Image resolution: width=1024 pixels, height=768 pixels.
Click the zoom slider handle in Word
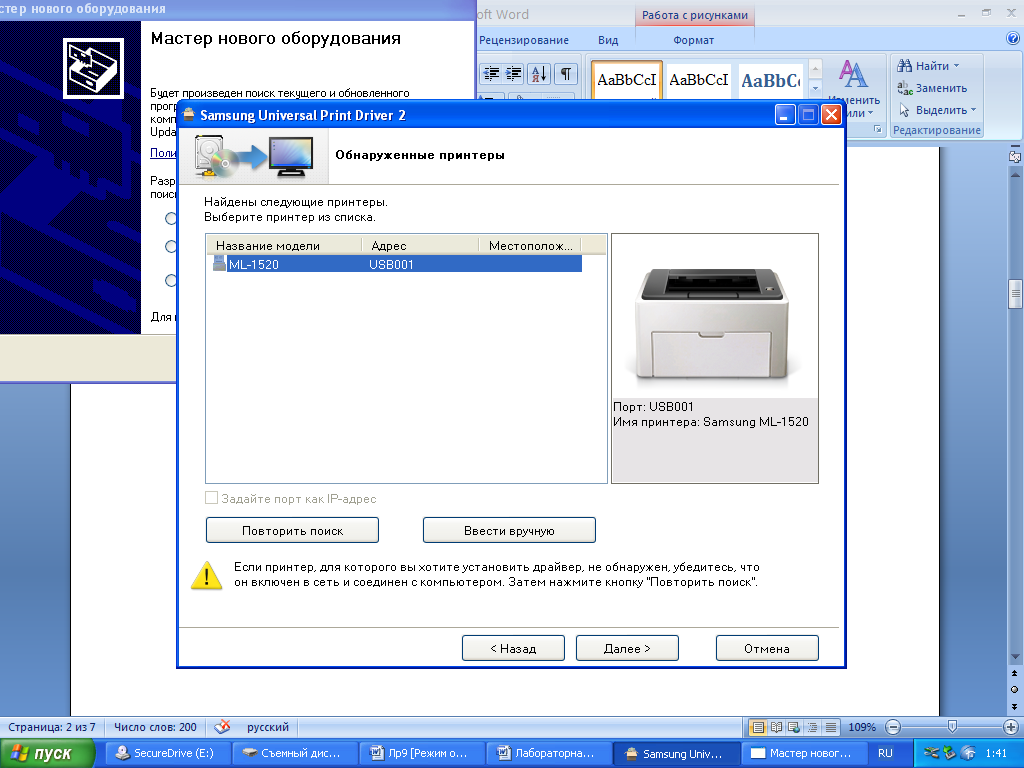pos(952,727)
